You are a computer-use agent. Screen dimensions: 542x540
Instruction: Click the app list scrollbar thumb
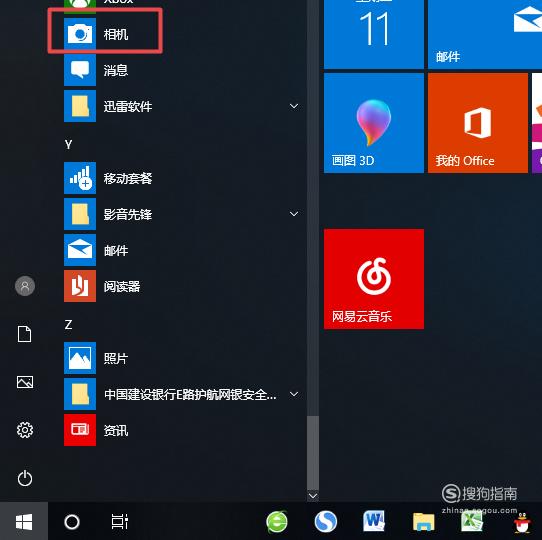313,452
